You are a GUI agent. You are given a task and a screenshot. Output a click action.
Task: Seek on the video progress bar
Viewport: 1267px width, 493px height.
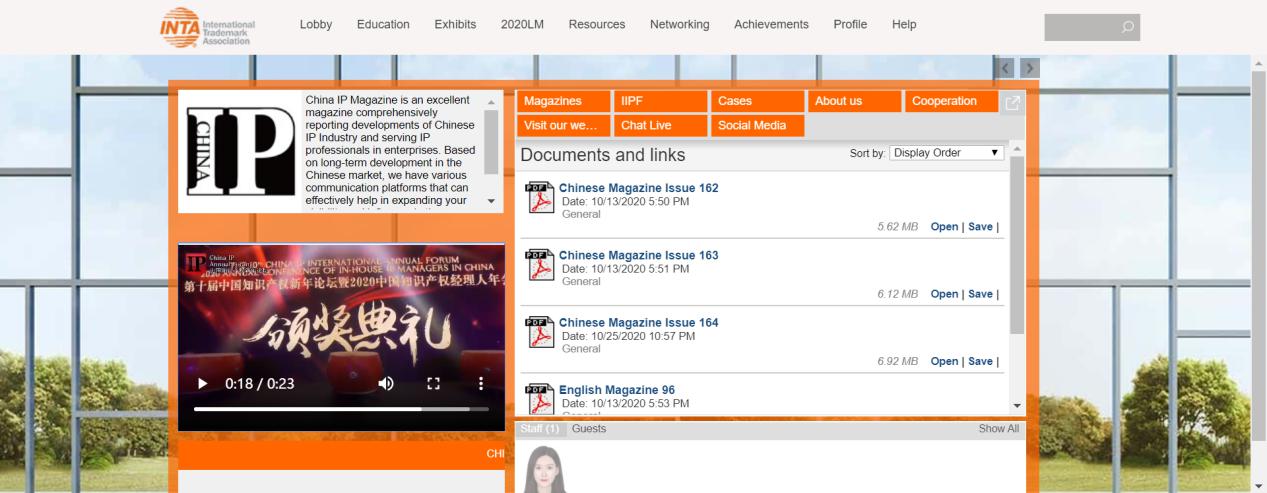click(x=341, y=409)
